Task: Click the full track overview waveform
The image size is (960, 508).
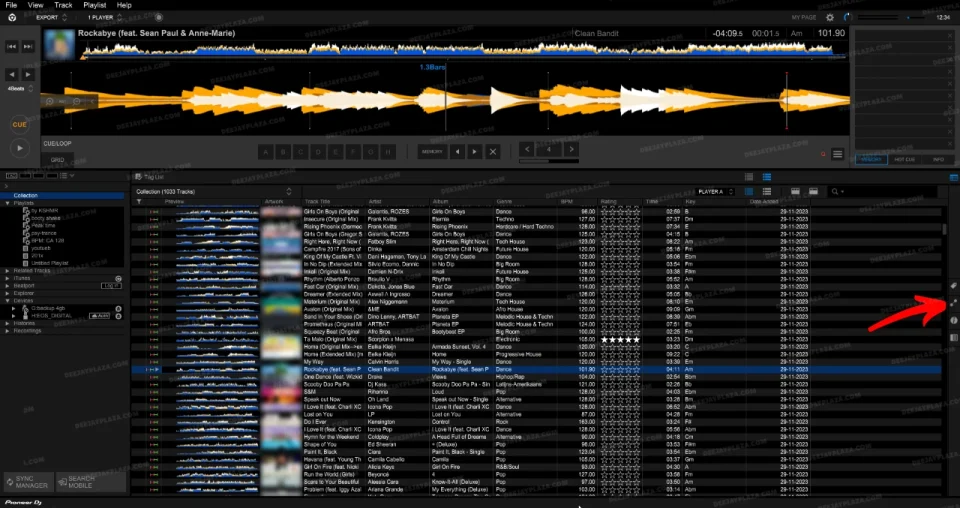Action: pos(463,50)
